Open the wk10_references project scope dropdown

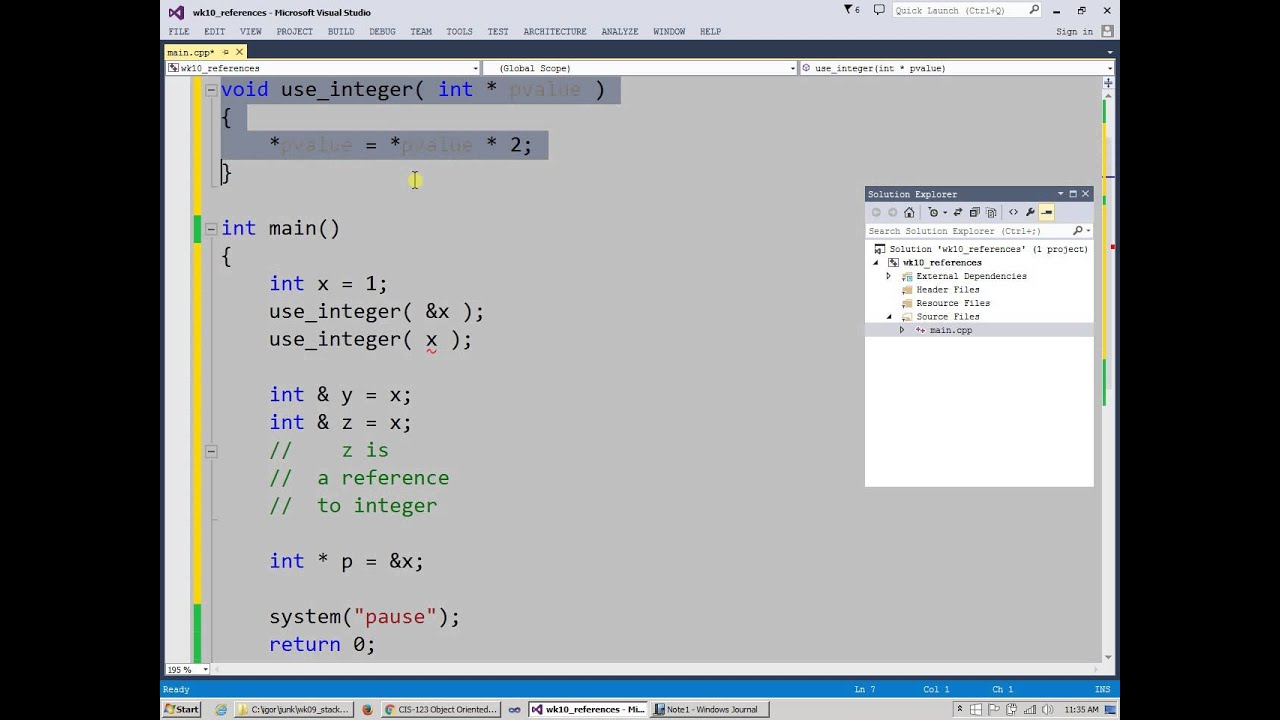click(x=322, y=68)
